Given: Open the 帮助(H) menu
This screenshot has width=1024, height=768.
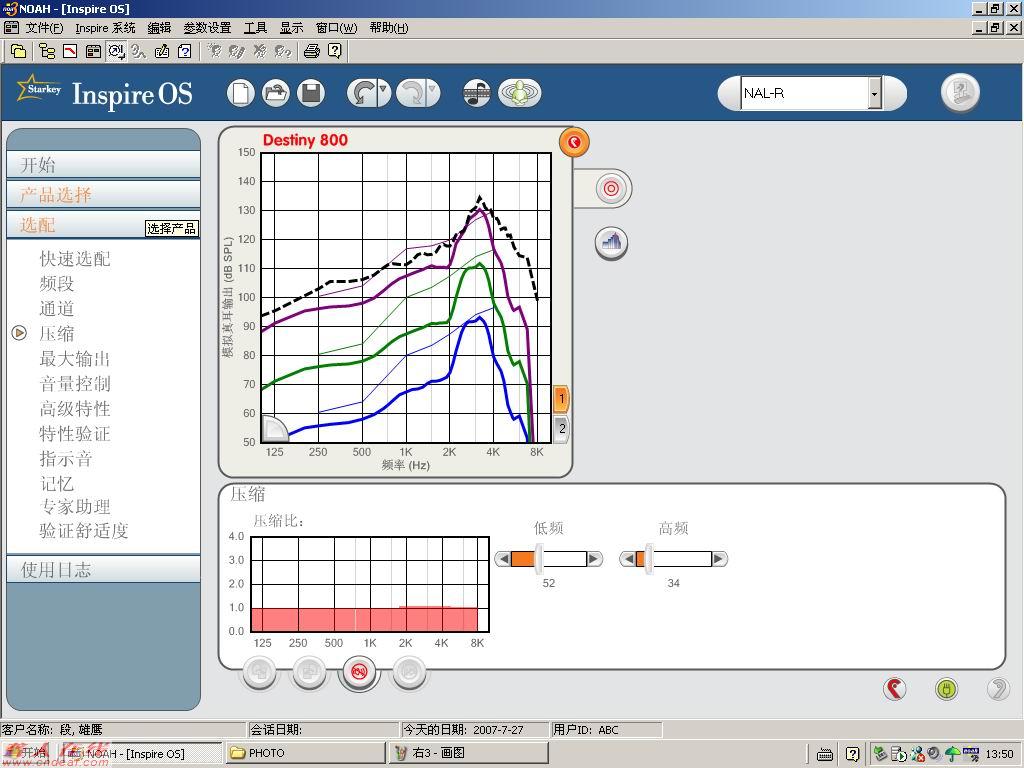Looking at the screenshot, I should coord(389,27).
